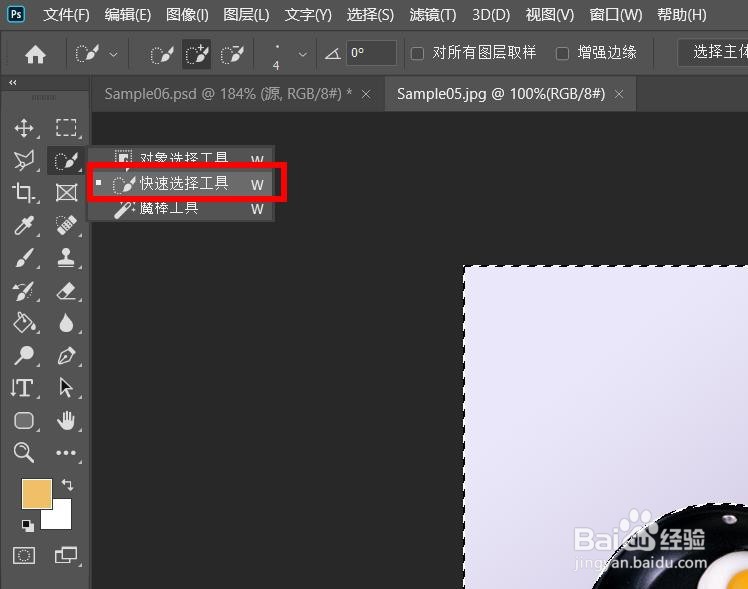Choose New Selection mode in options bar
This screenshot has width=748, height=589.
coord(162,54)
